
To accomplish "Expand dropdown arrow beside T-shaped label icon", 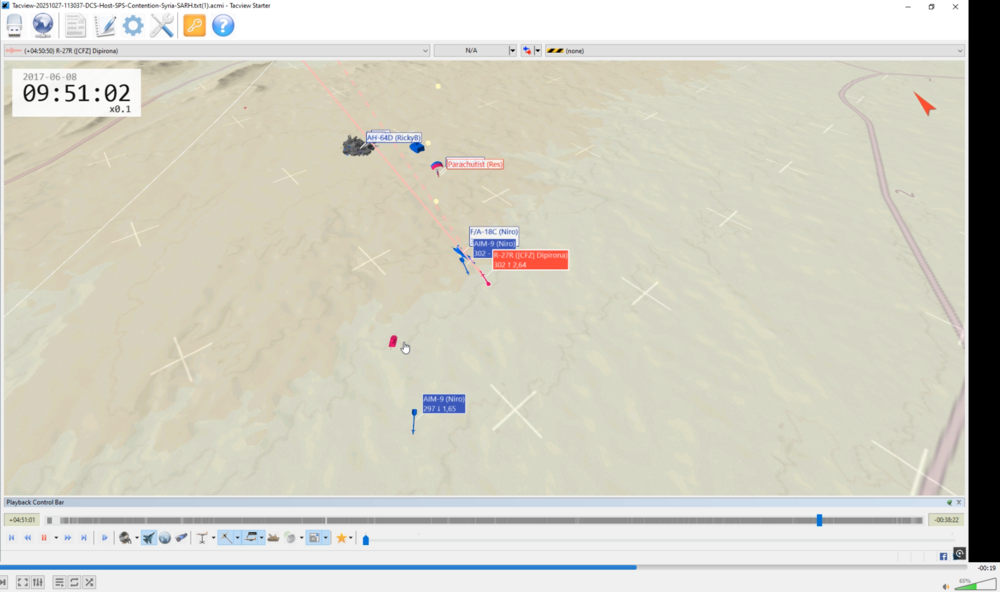I will [x=213, y=538].
